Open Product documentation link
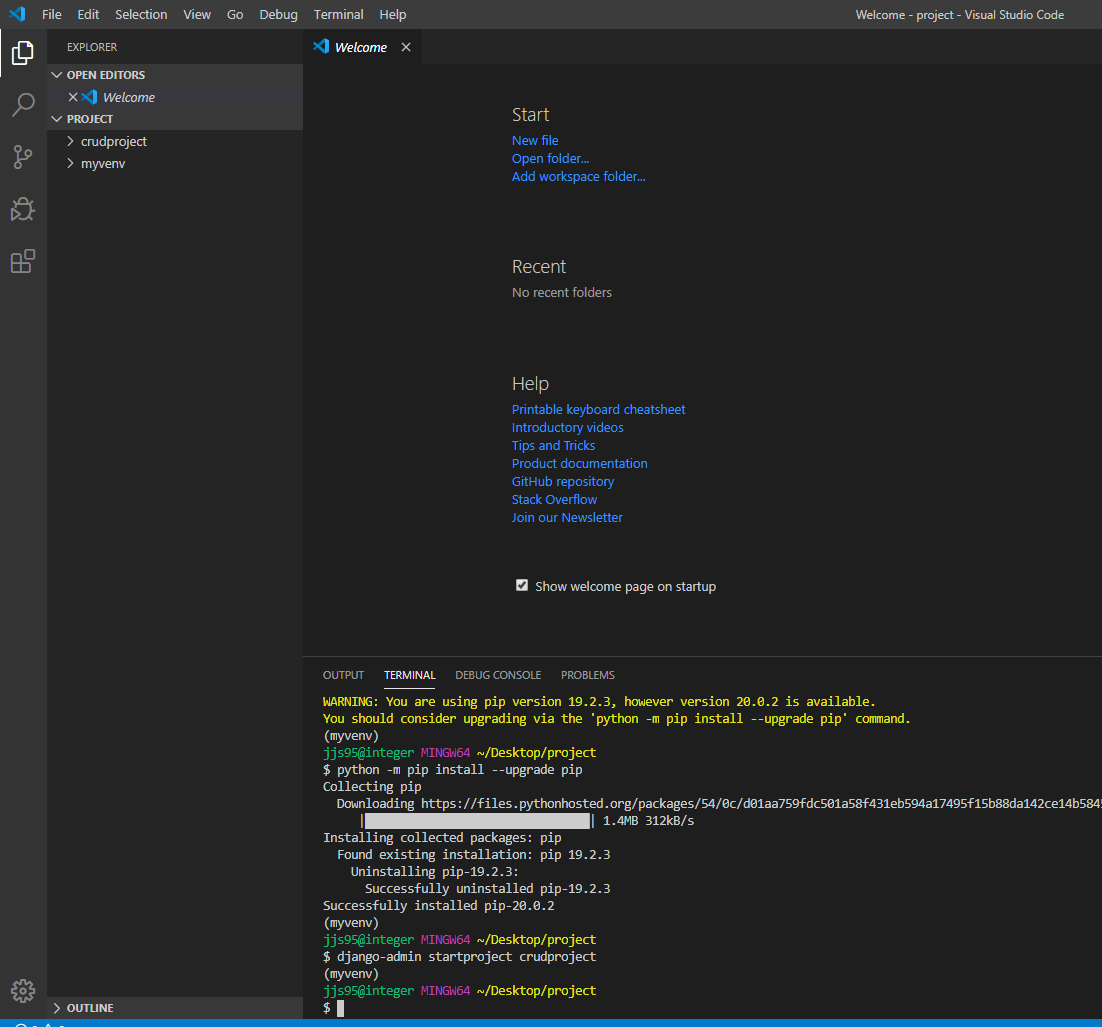The image size is (1102, 1027). [579, 463]
